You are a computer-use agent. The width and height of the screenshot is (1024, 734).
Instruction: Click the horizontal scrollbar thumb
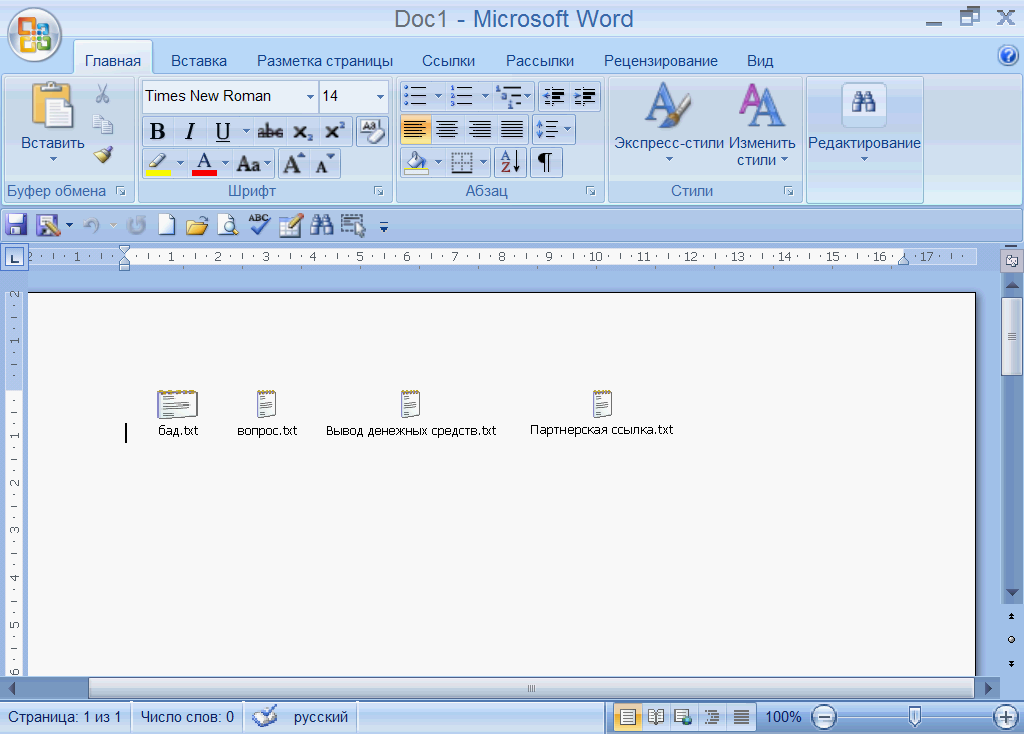pos(531,688)
